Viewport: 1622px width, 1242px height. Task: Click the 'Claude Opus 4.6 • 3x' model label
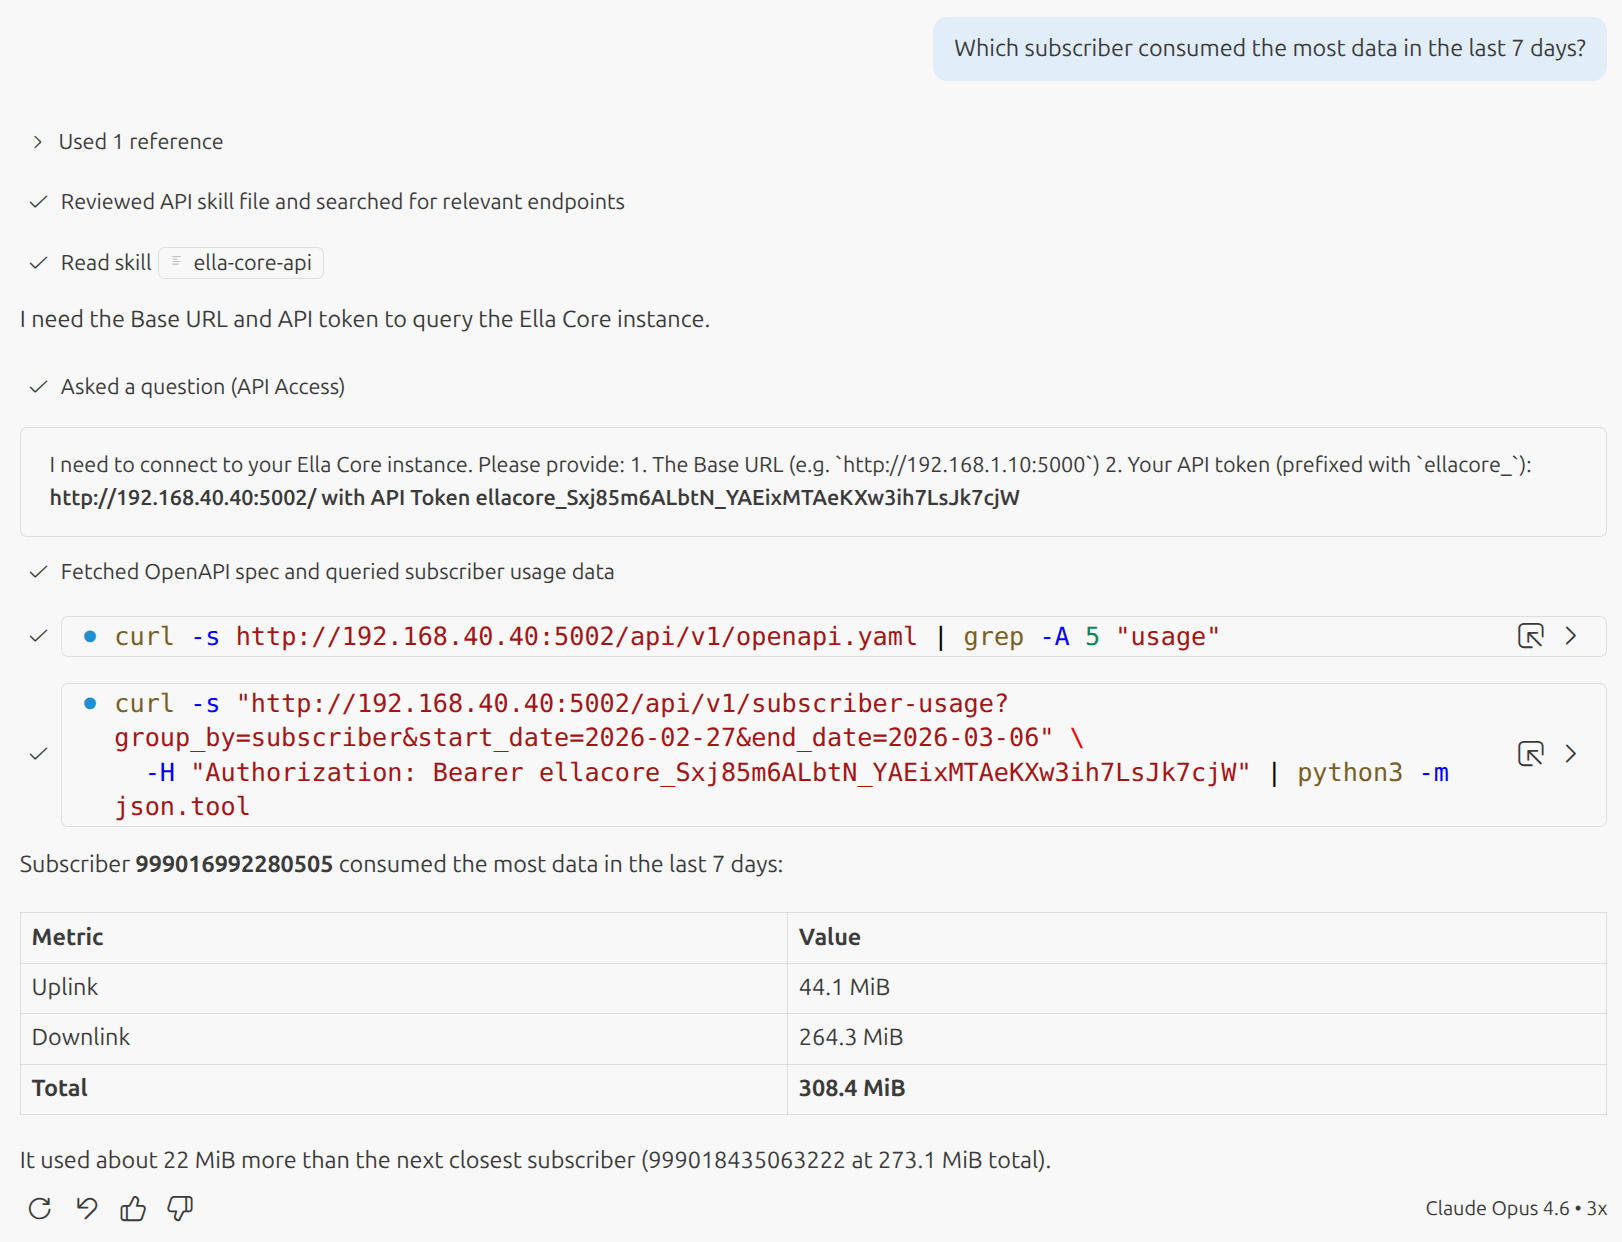pos(1515,1208)
